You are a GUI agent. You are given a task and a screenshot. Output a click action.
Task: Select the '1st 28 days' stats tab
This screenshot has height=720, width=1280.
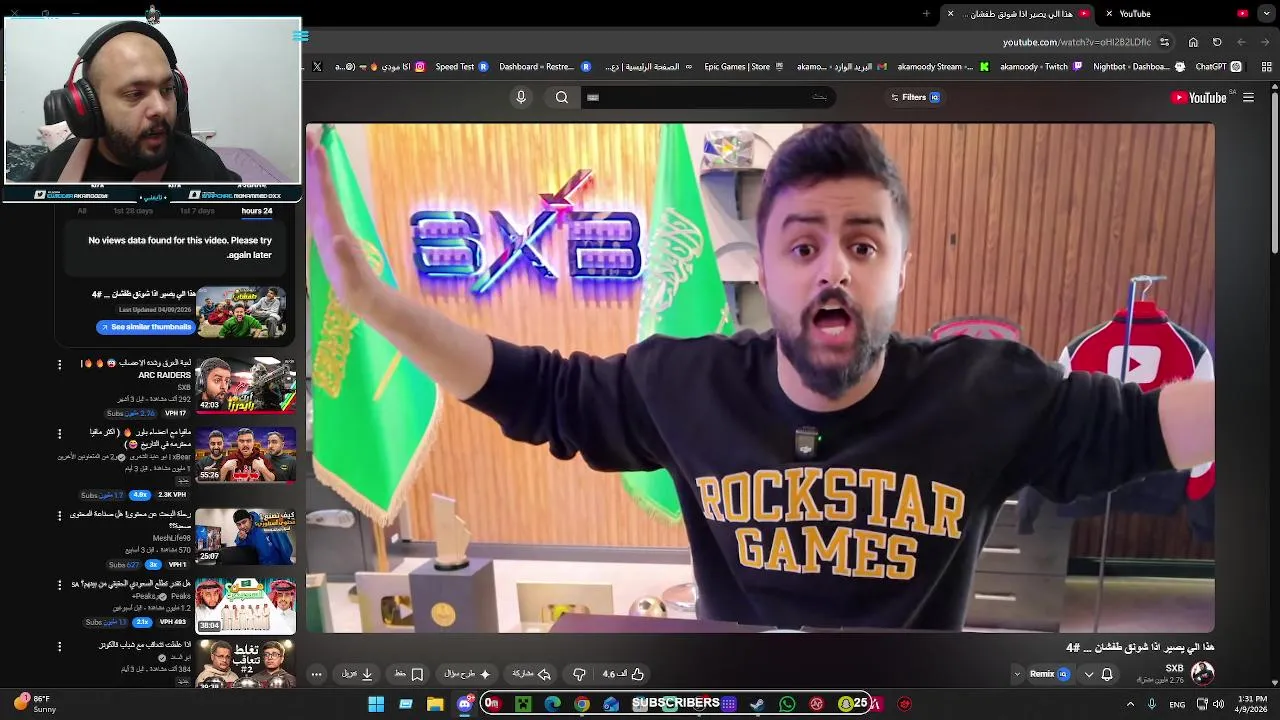(x=133, y=211)
